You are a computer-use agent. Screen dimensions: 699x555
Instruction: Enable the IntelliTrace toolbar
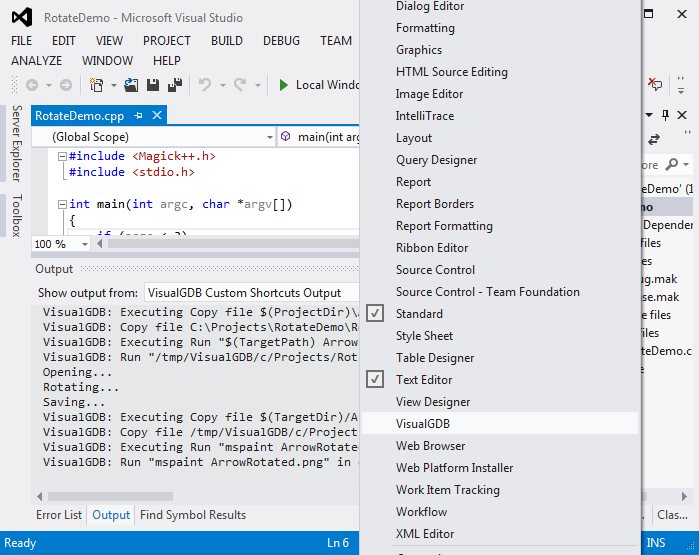500,116
